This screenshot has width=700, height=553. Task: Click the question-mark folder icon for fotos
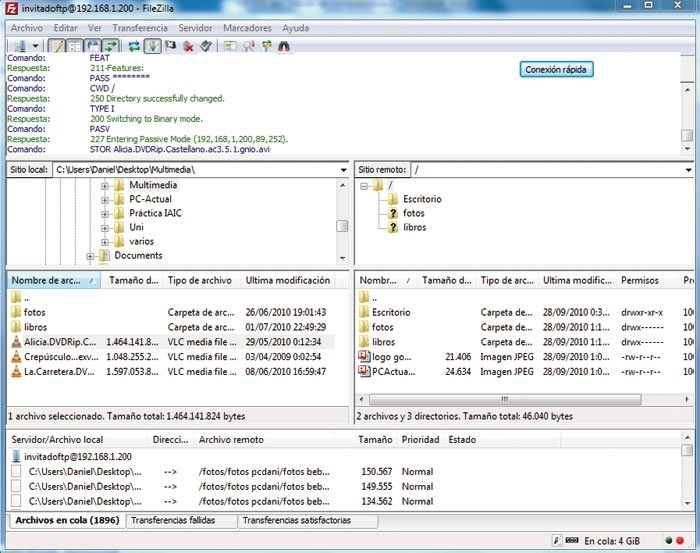pyautogui.click(x=393, y=213)
